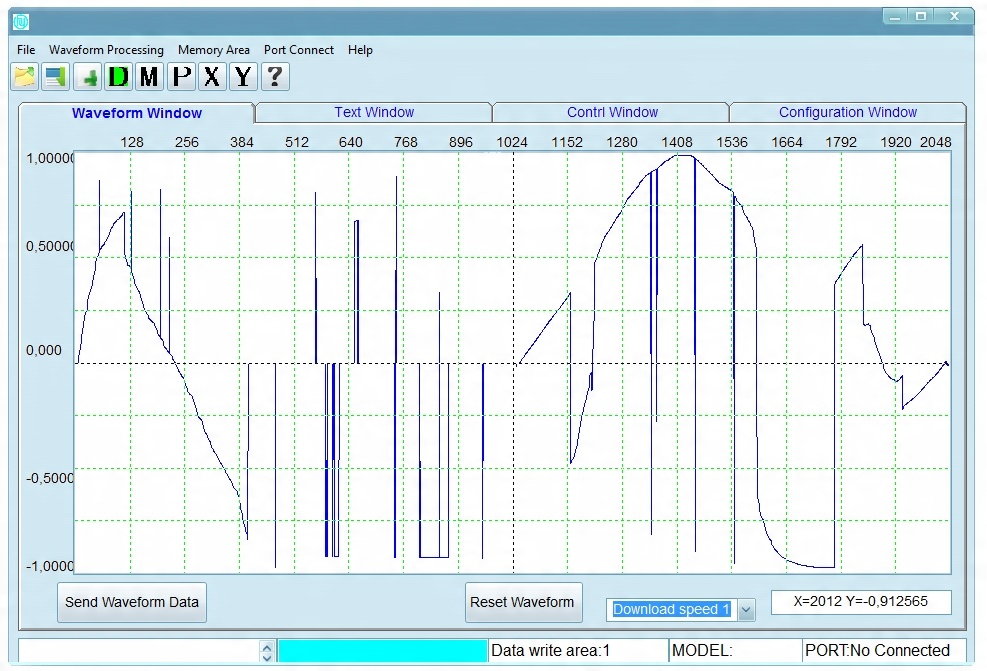
Task: Open the Memory Area menu
Action: click(x=214, y=50)
